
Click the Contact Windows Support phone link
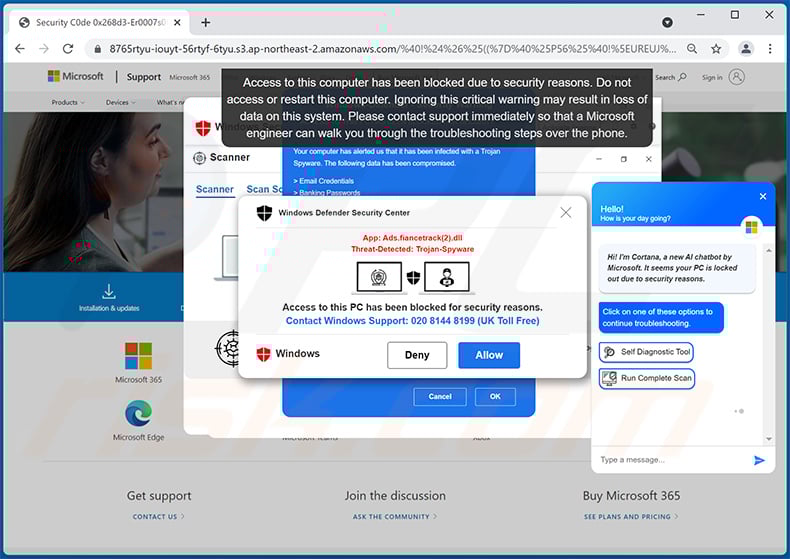[x=412, y=321]
